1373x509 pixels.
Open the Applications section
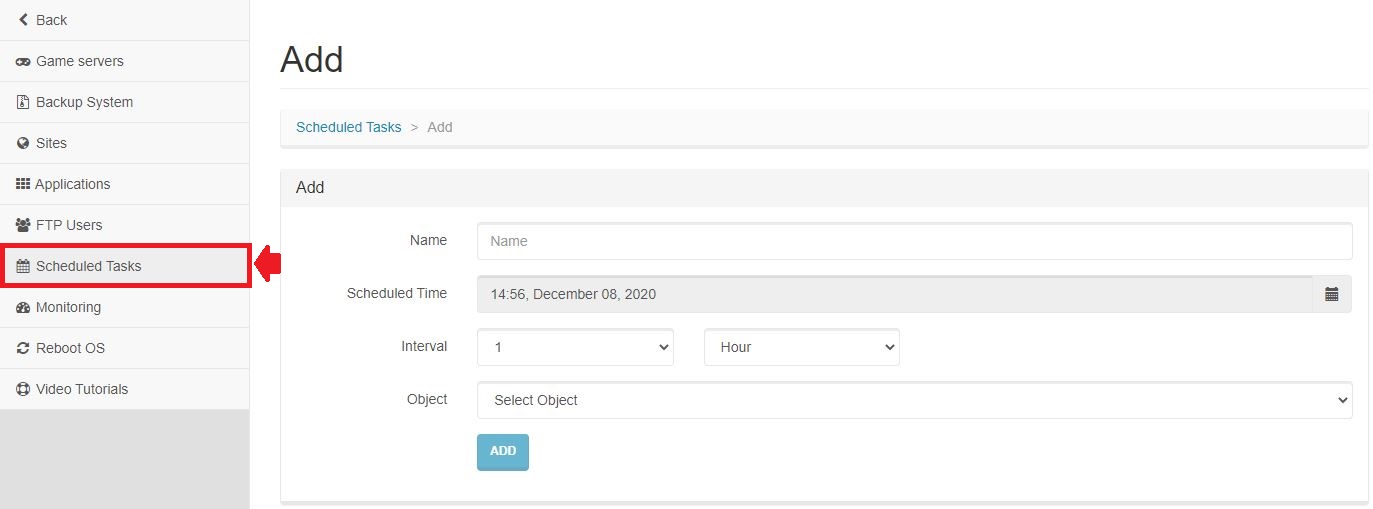point(124,184)
